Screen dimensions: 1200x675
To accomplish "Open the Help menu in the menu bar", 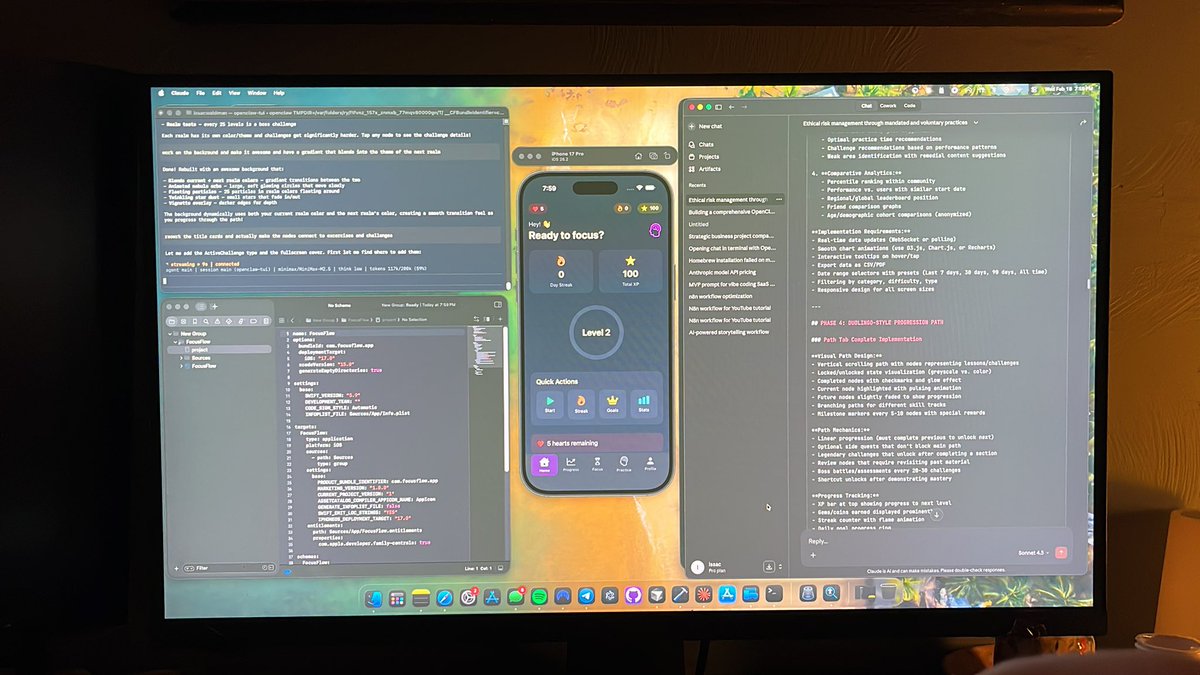I will pos(279,93).
